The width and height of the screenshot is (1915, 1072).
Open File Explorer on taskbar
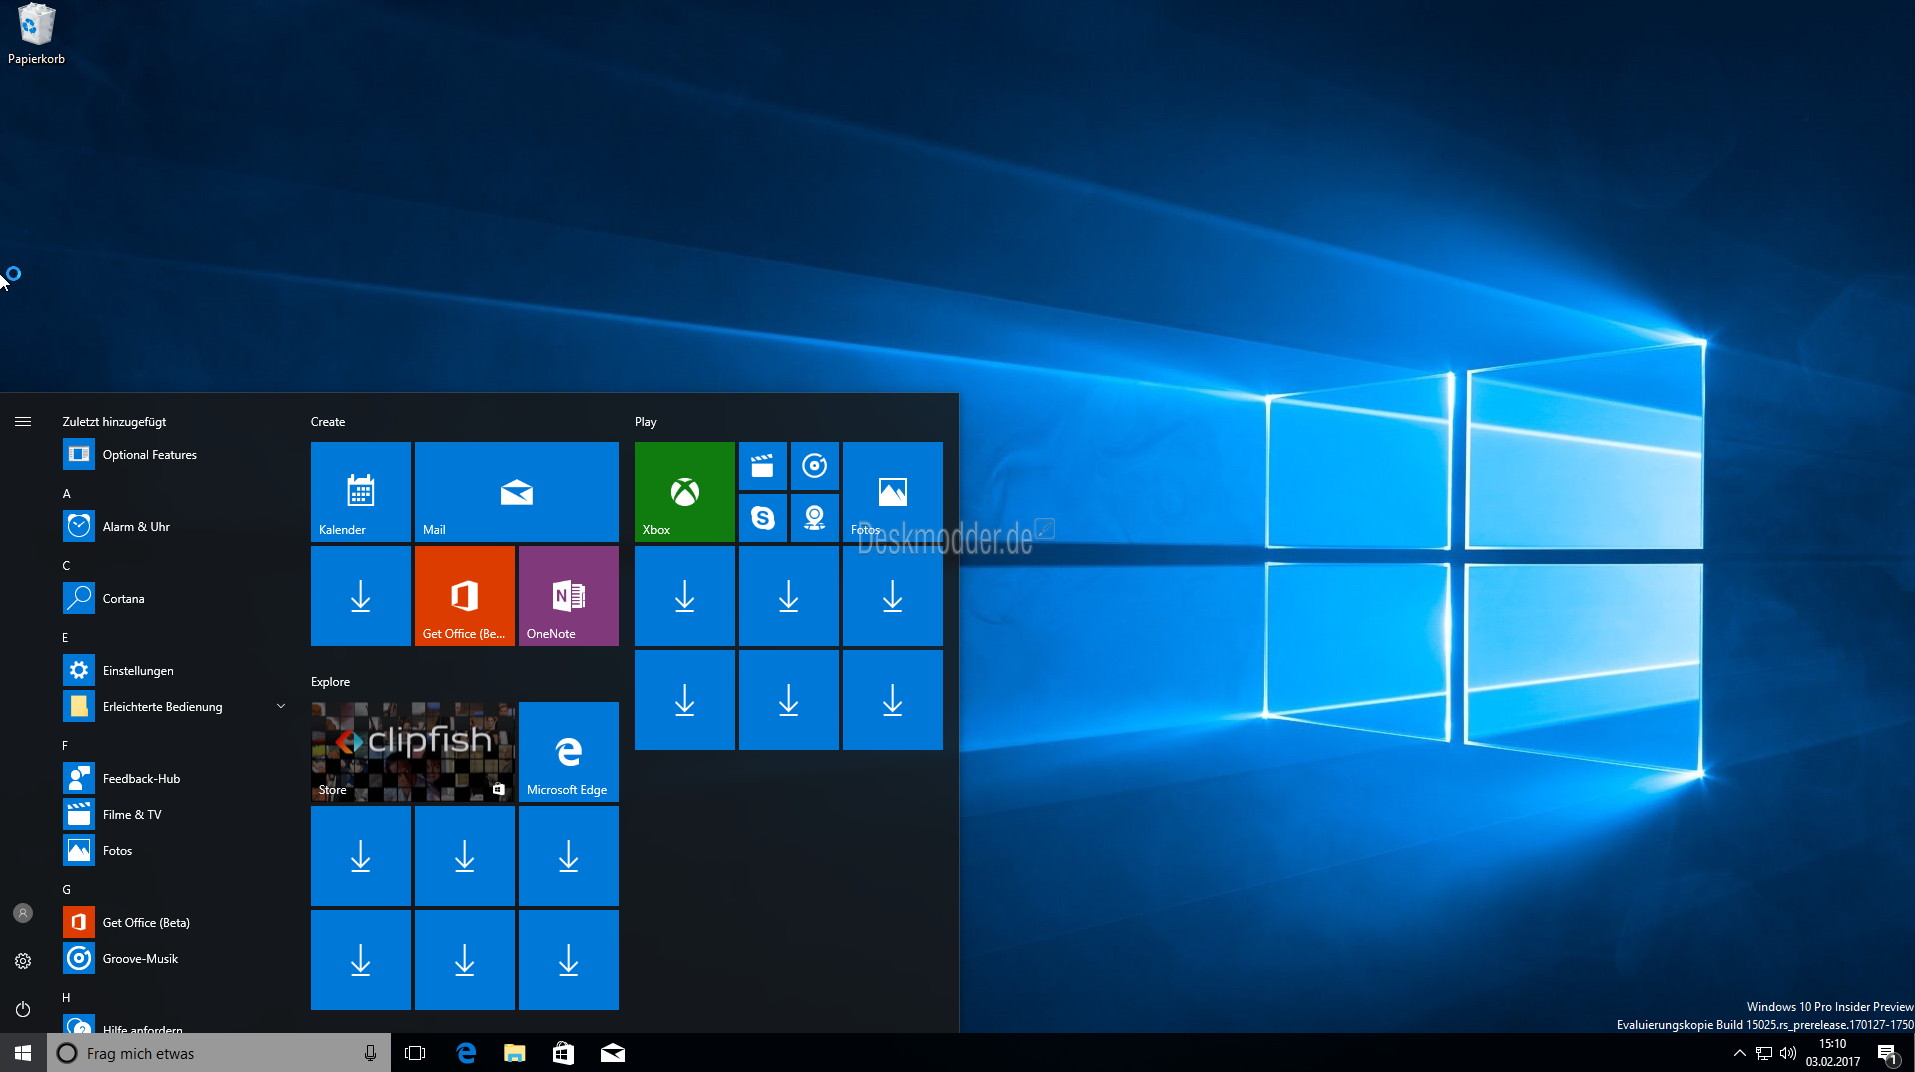pos(514,1053)
